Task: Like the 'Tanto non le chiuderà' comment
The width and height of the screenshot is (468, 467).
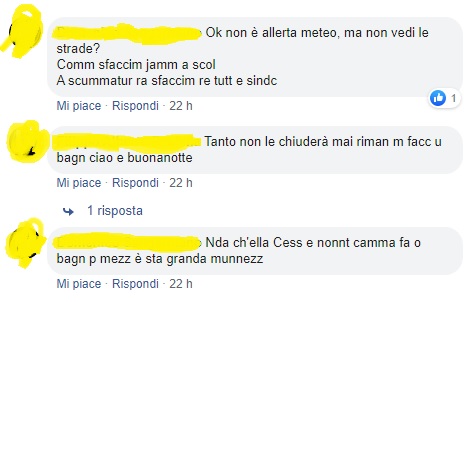Action: [x=79, y=183]
